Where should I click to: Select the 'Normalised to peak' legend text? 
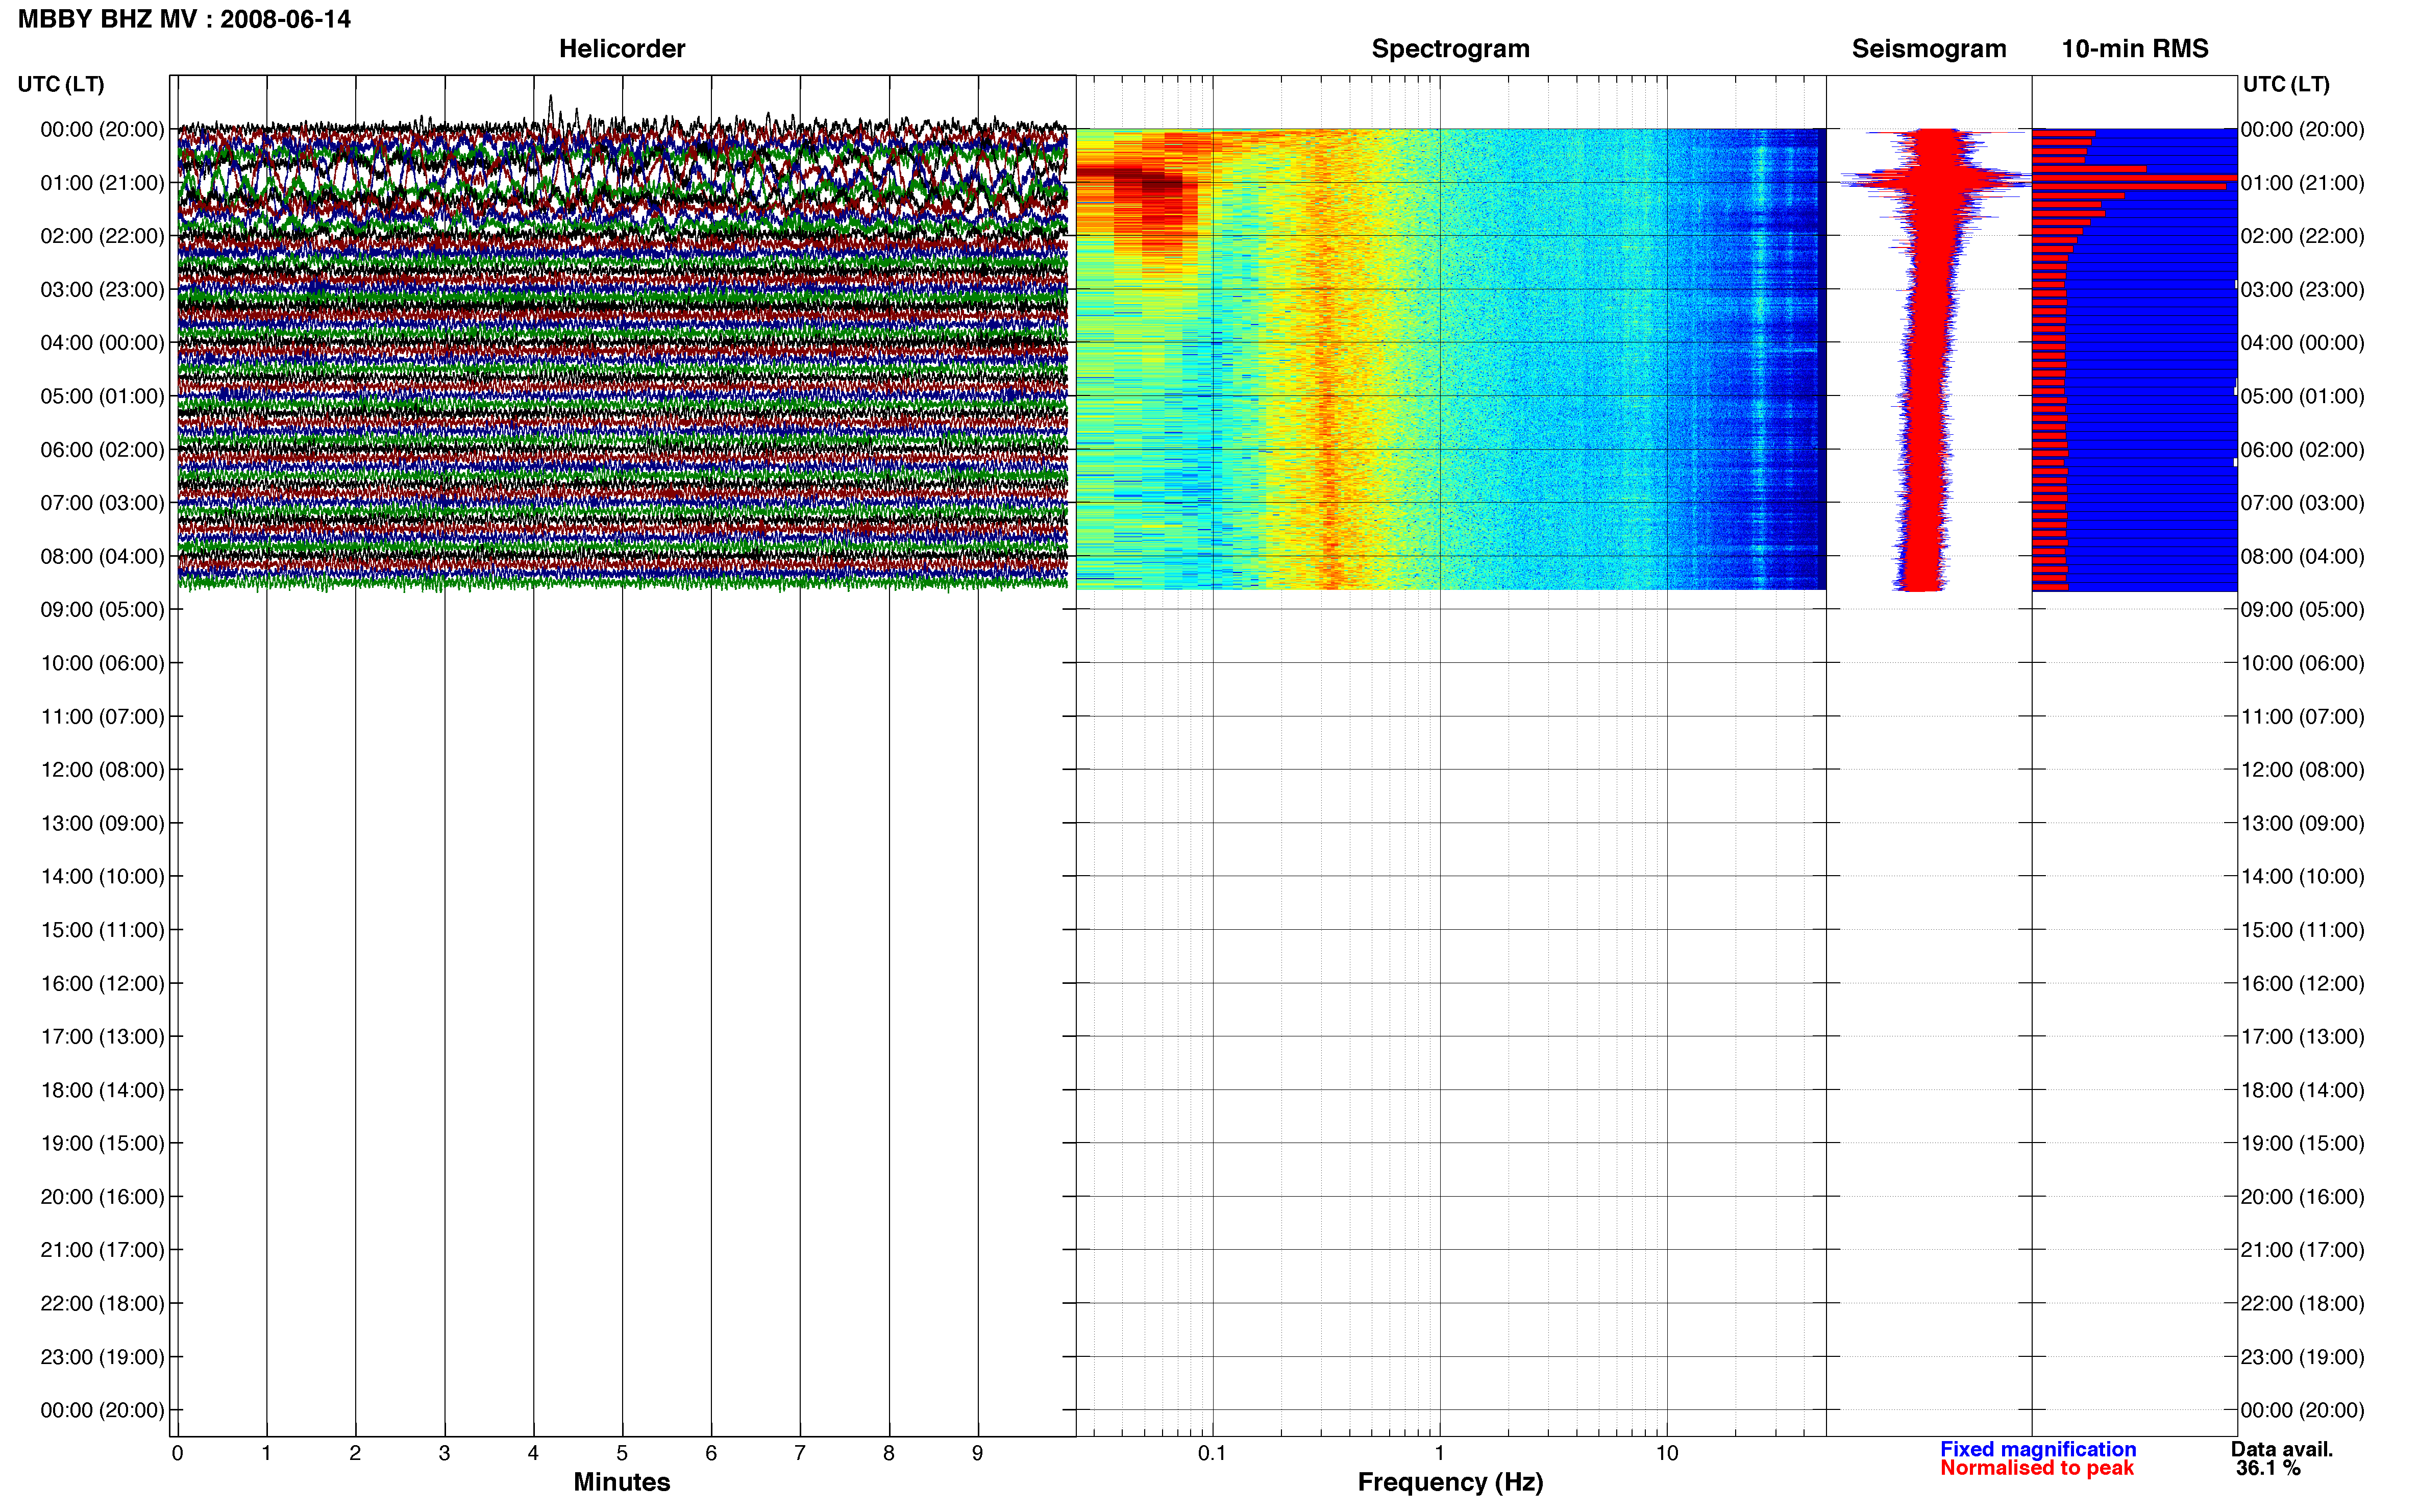tap(2037, 1468)
